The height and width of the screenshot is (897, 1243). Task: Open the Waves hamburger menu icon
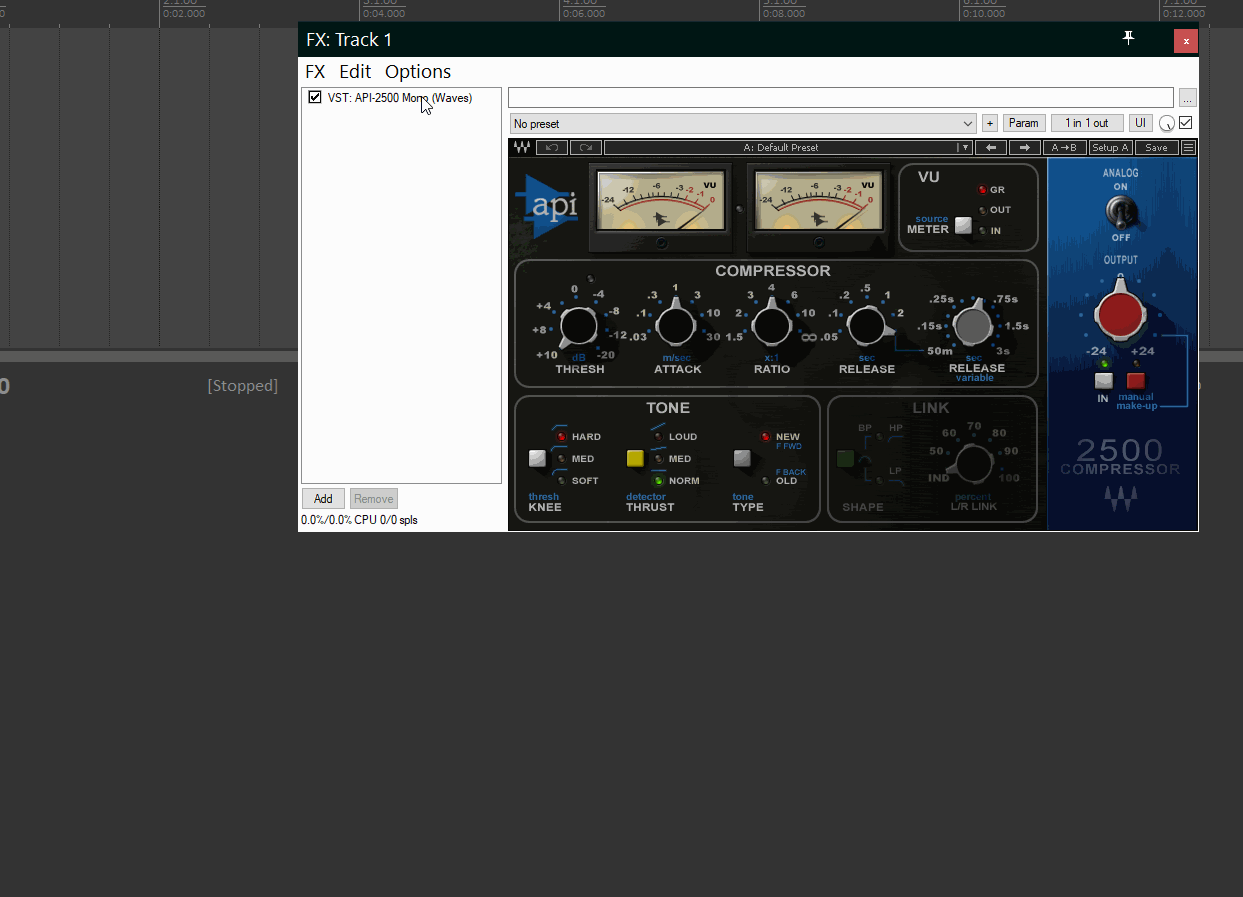point(1188,148)
